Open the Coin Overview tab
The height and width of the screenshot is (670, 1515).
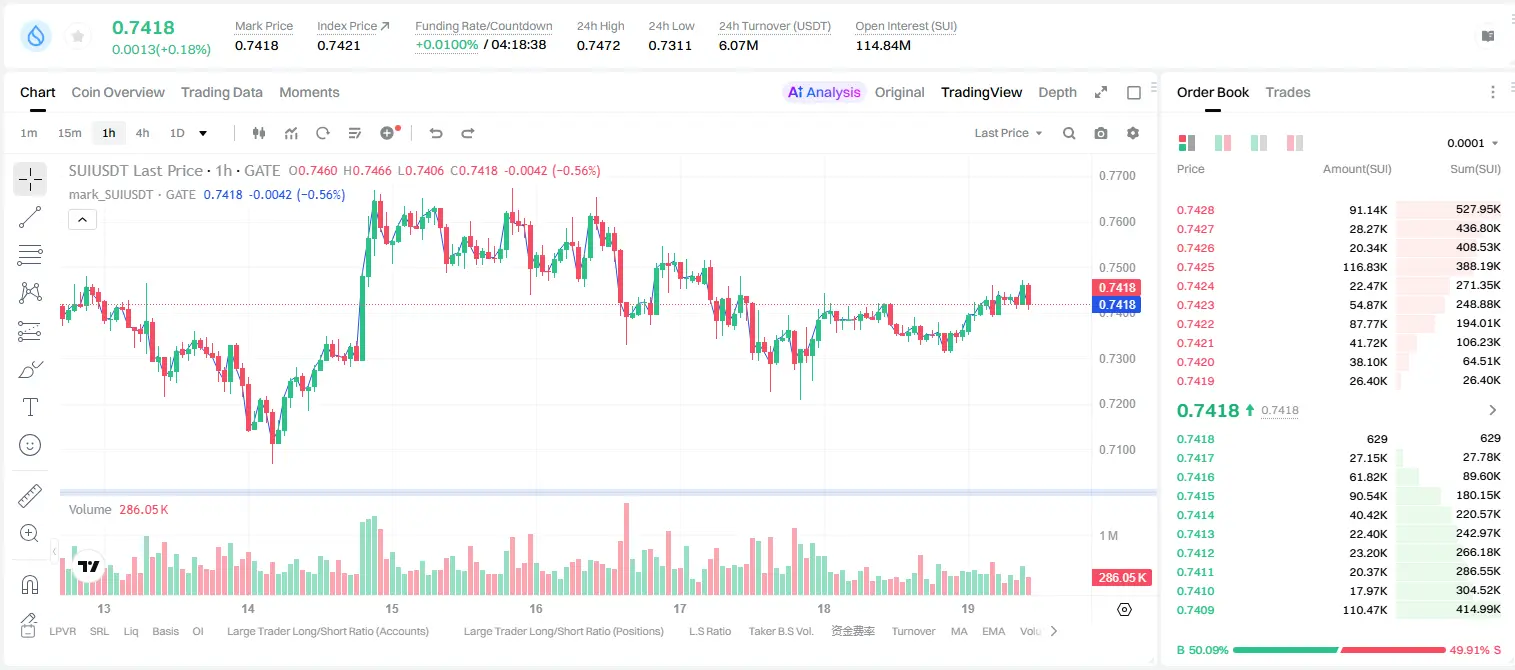(118, 92)
